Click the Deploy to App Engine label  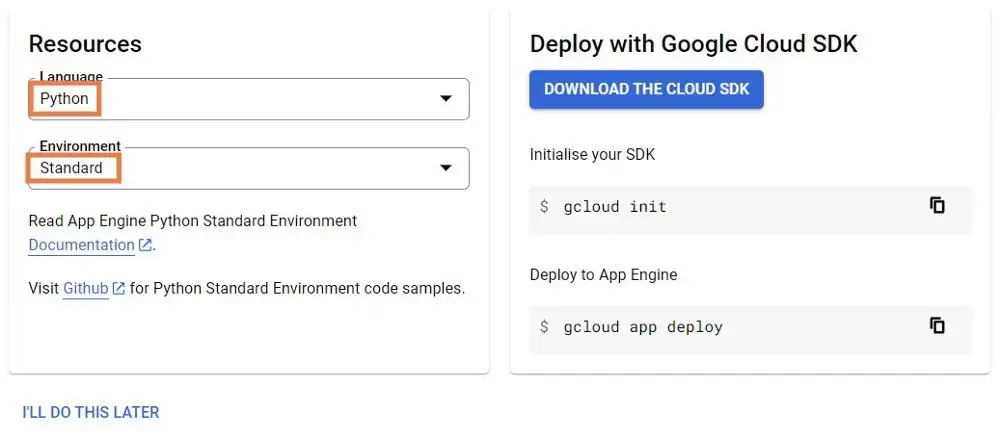point(603,275)
